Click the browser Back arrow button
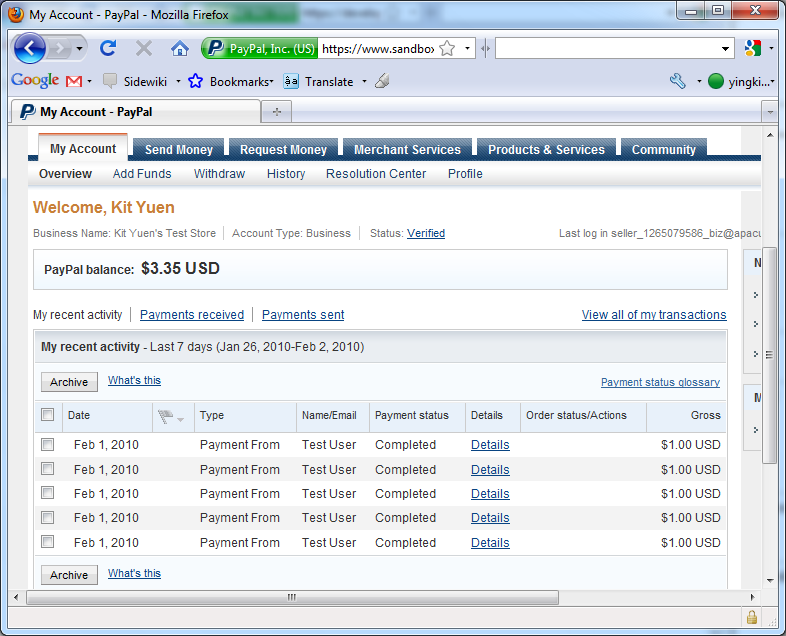The height and width of the screenshot is (636, 786). (30, 48)
